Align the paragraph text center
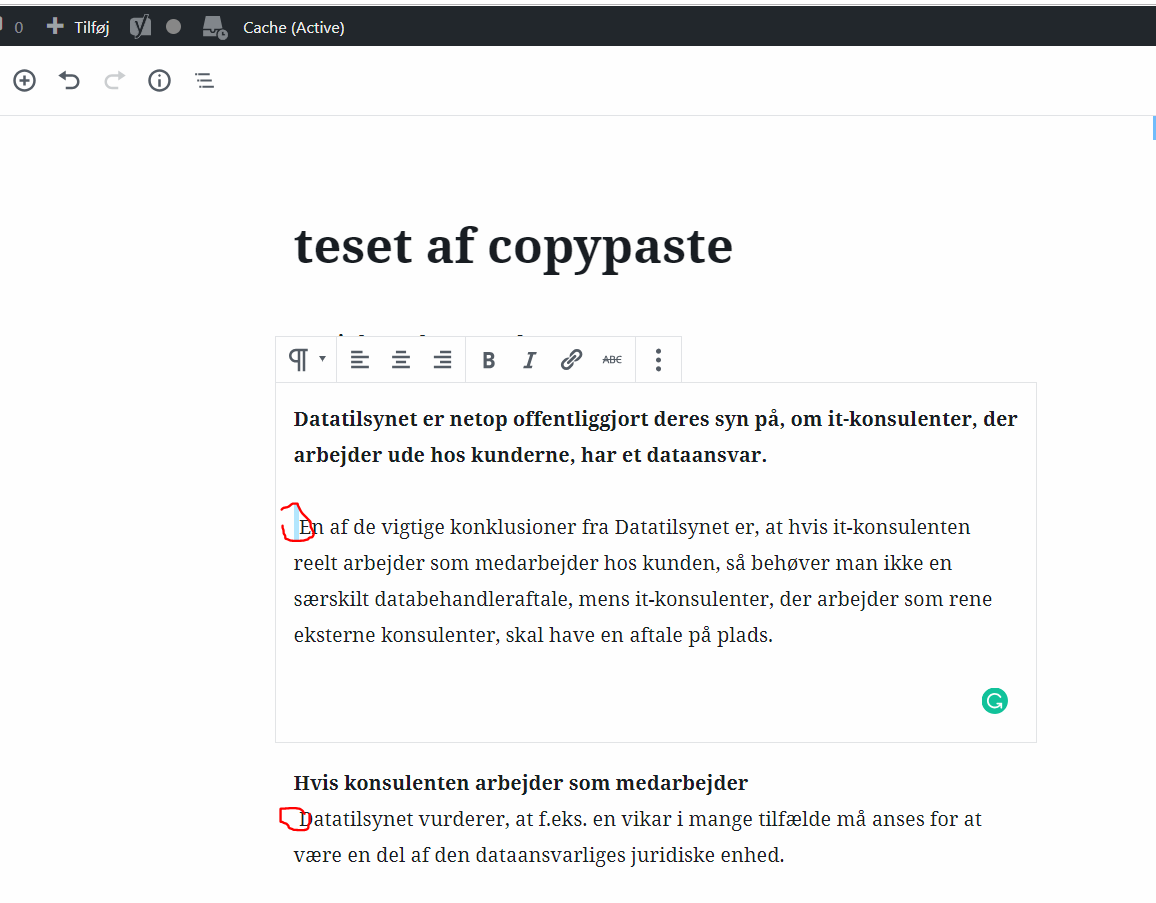This screenshot has width=1156, height=903. 401,359
